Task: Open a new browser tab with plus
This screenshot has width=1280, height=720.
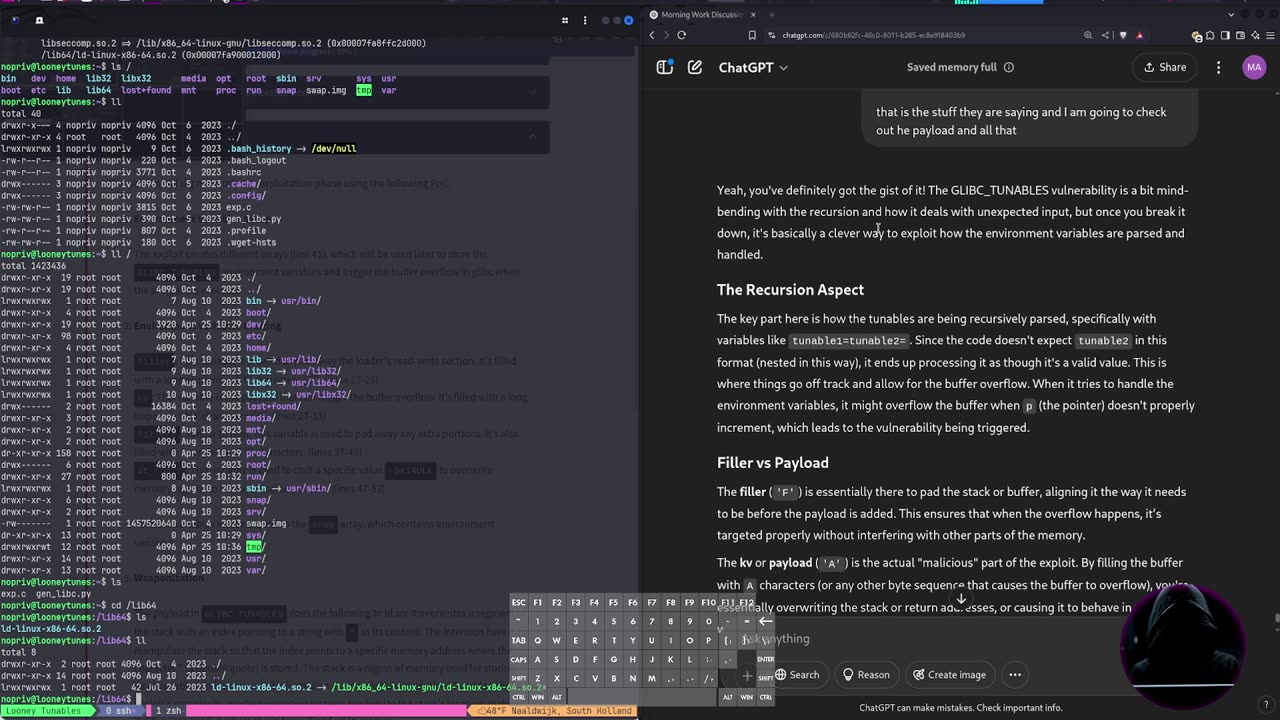Action: (x=772, y=14)
